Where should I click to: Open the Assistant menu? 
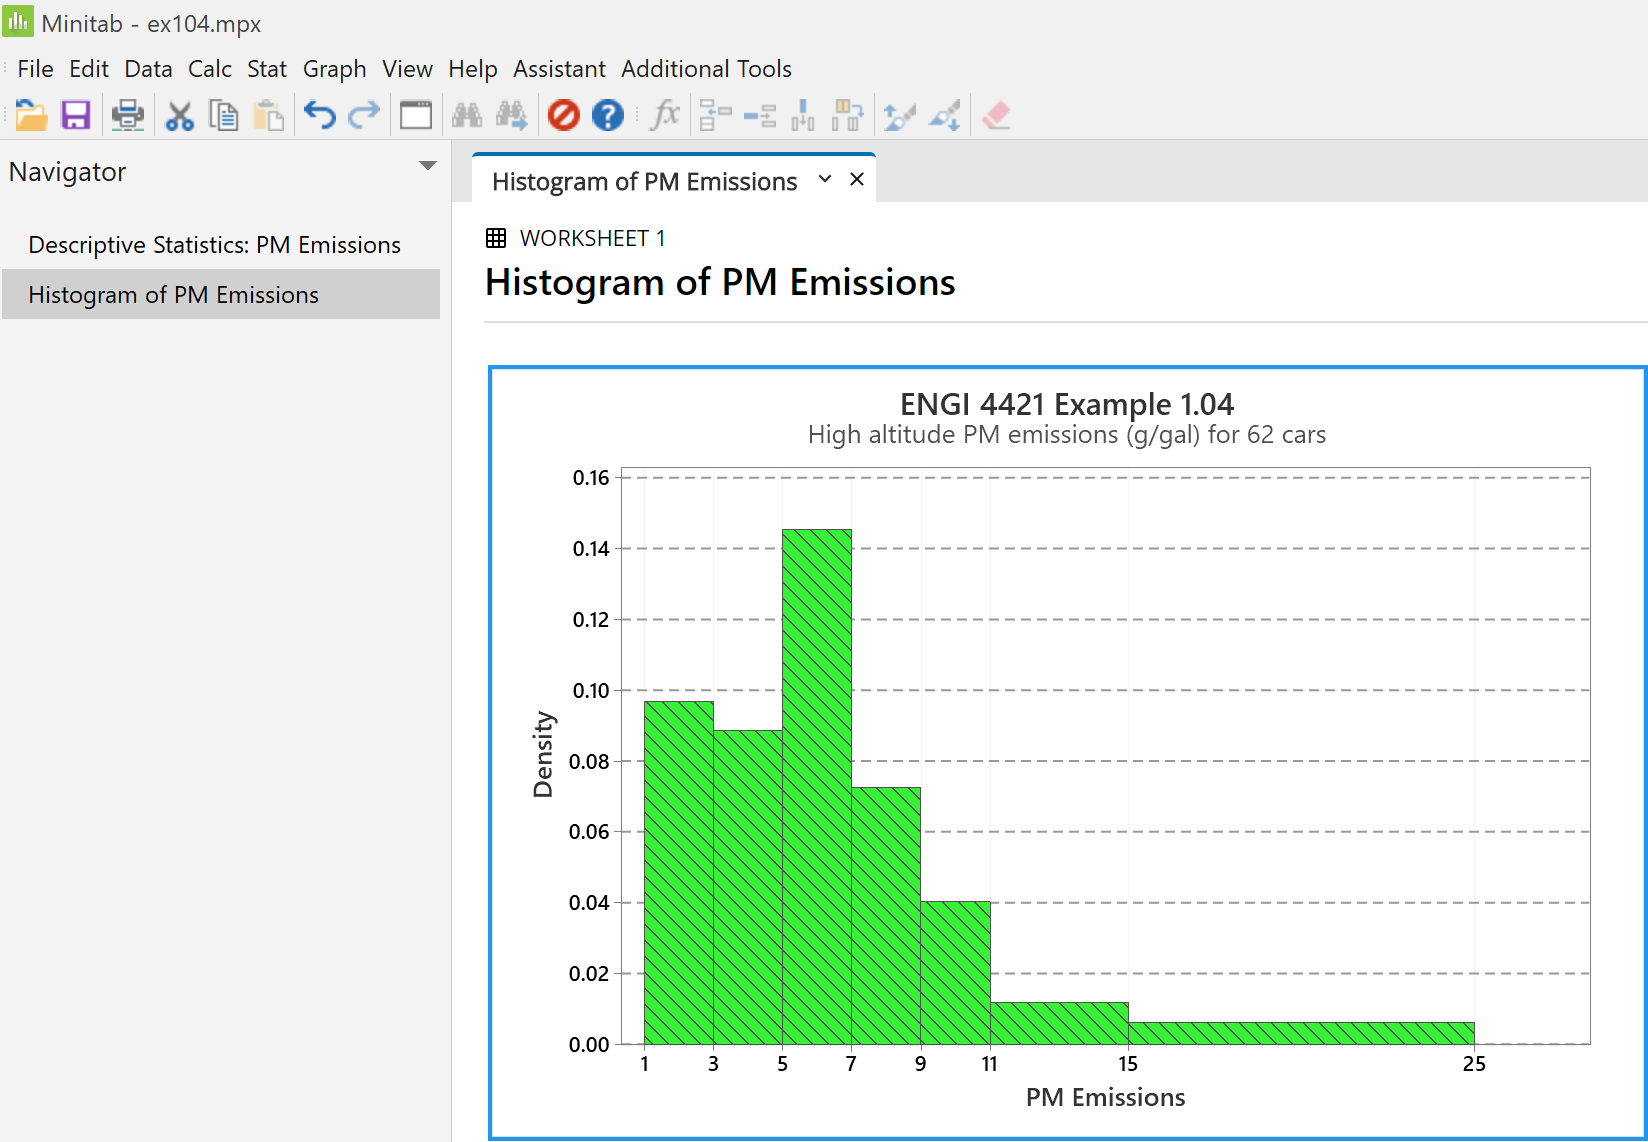click(x=559, y=69)
